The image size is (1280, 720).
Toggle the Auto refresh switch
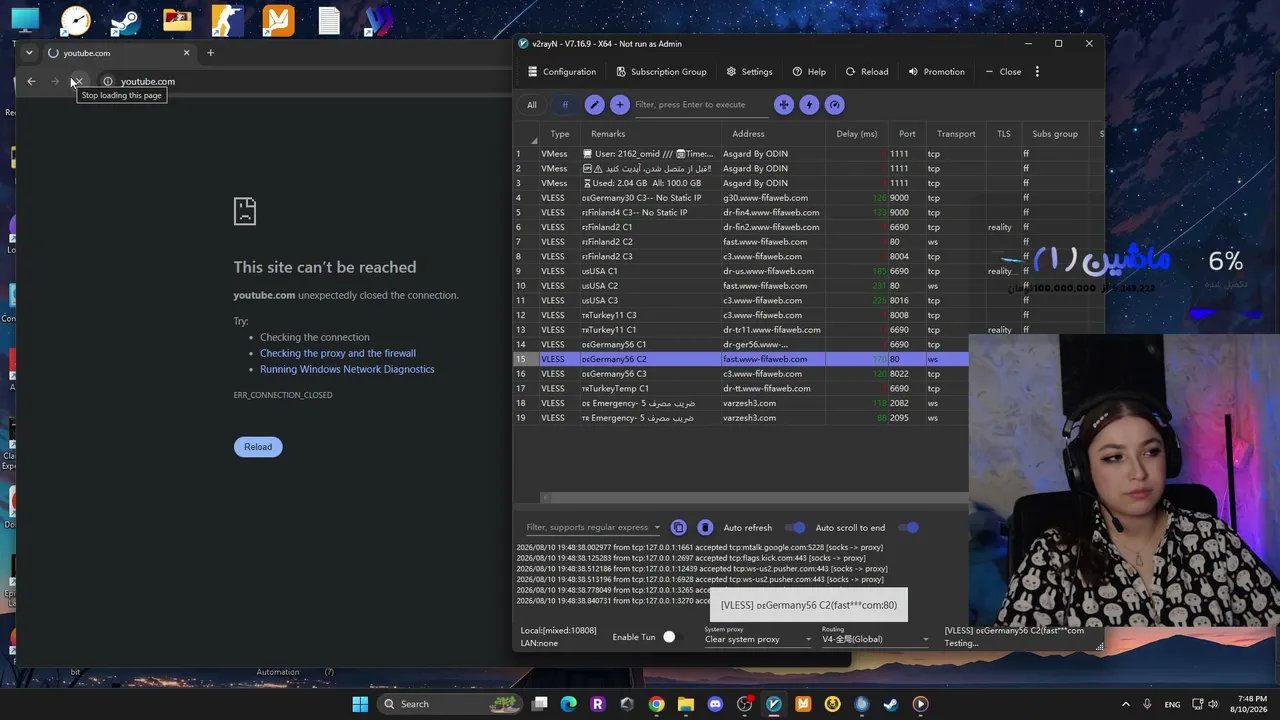(795, 527)
